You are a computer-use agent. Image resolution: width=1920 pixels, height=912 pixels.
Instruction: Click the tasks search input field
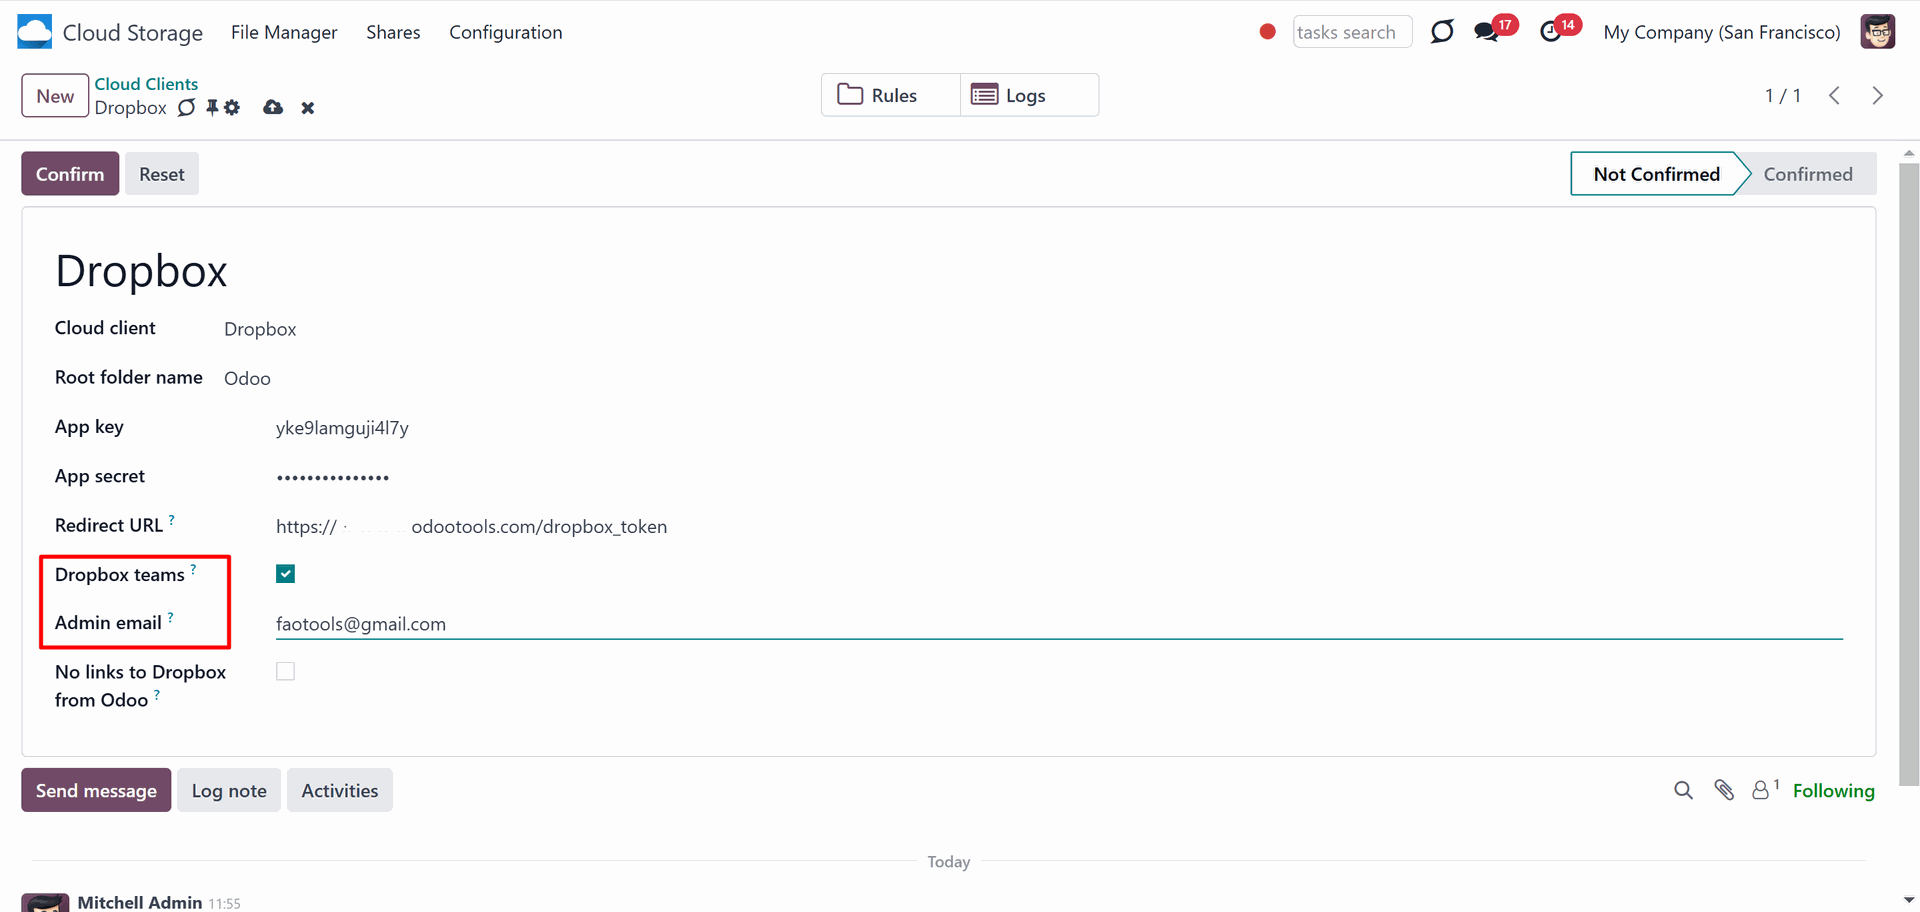pos(1352,32)
